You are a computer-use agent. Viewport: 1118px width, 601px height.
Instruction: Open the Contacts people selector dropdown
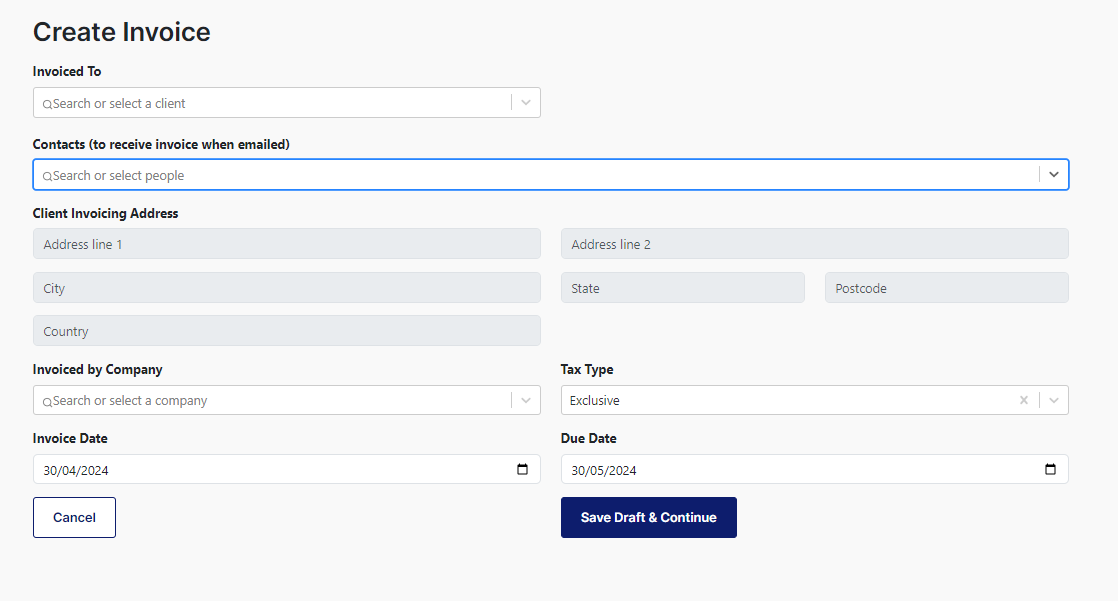pos(1053,175)
